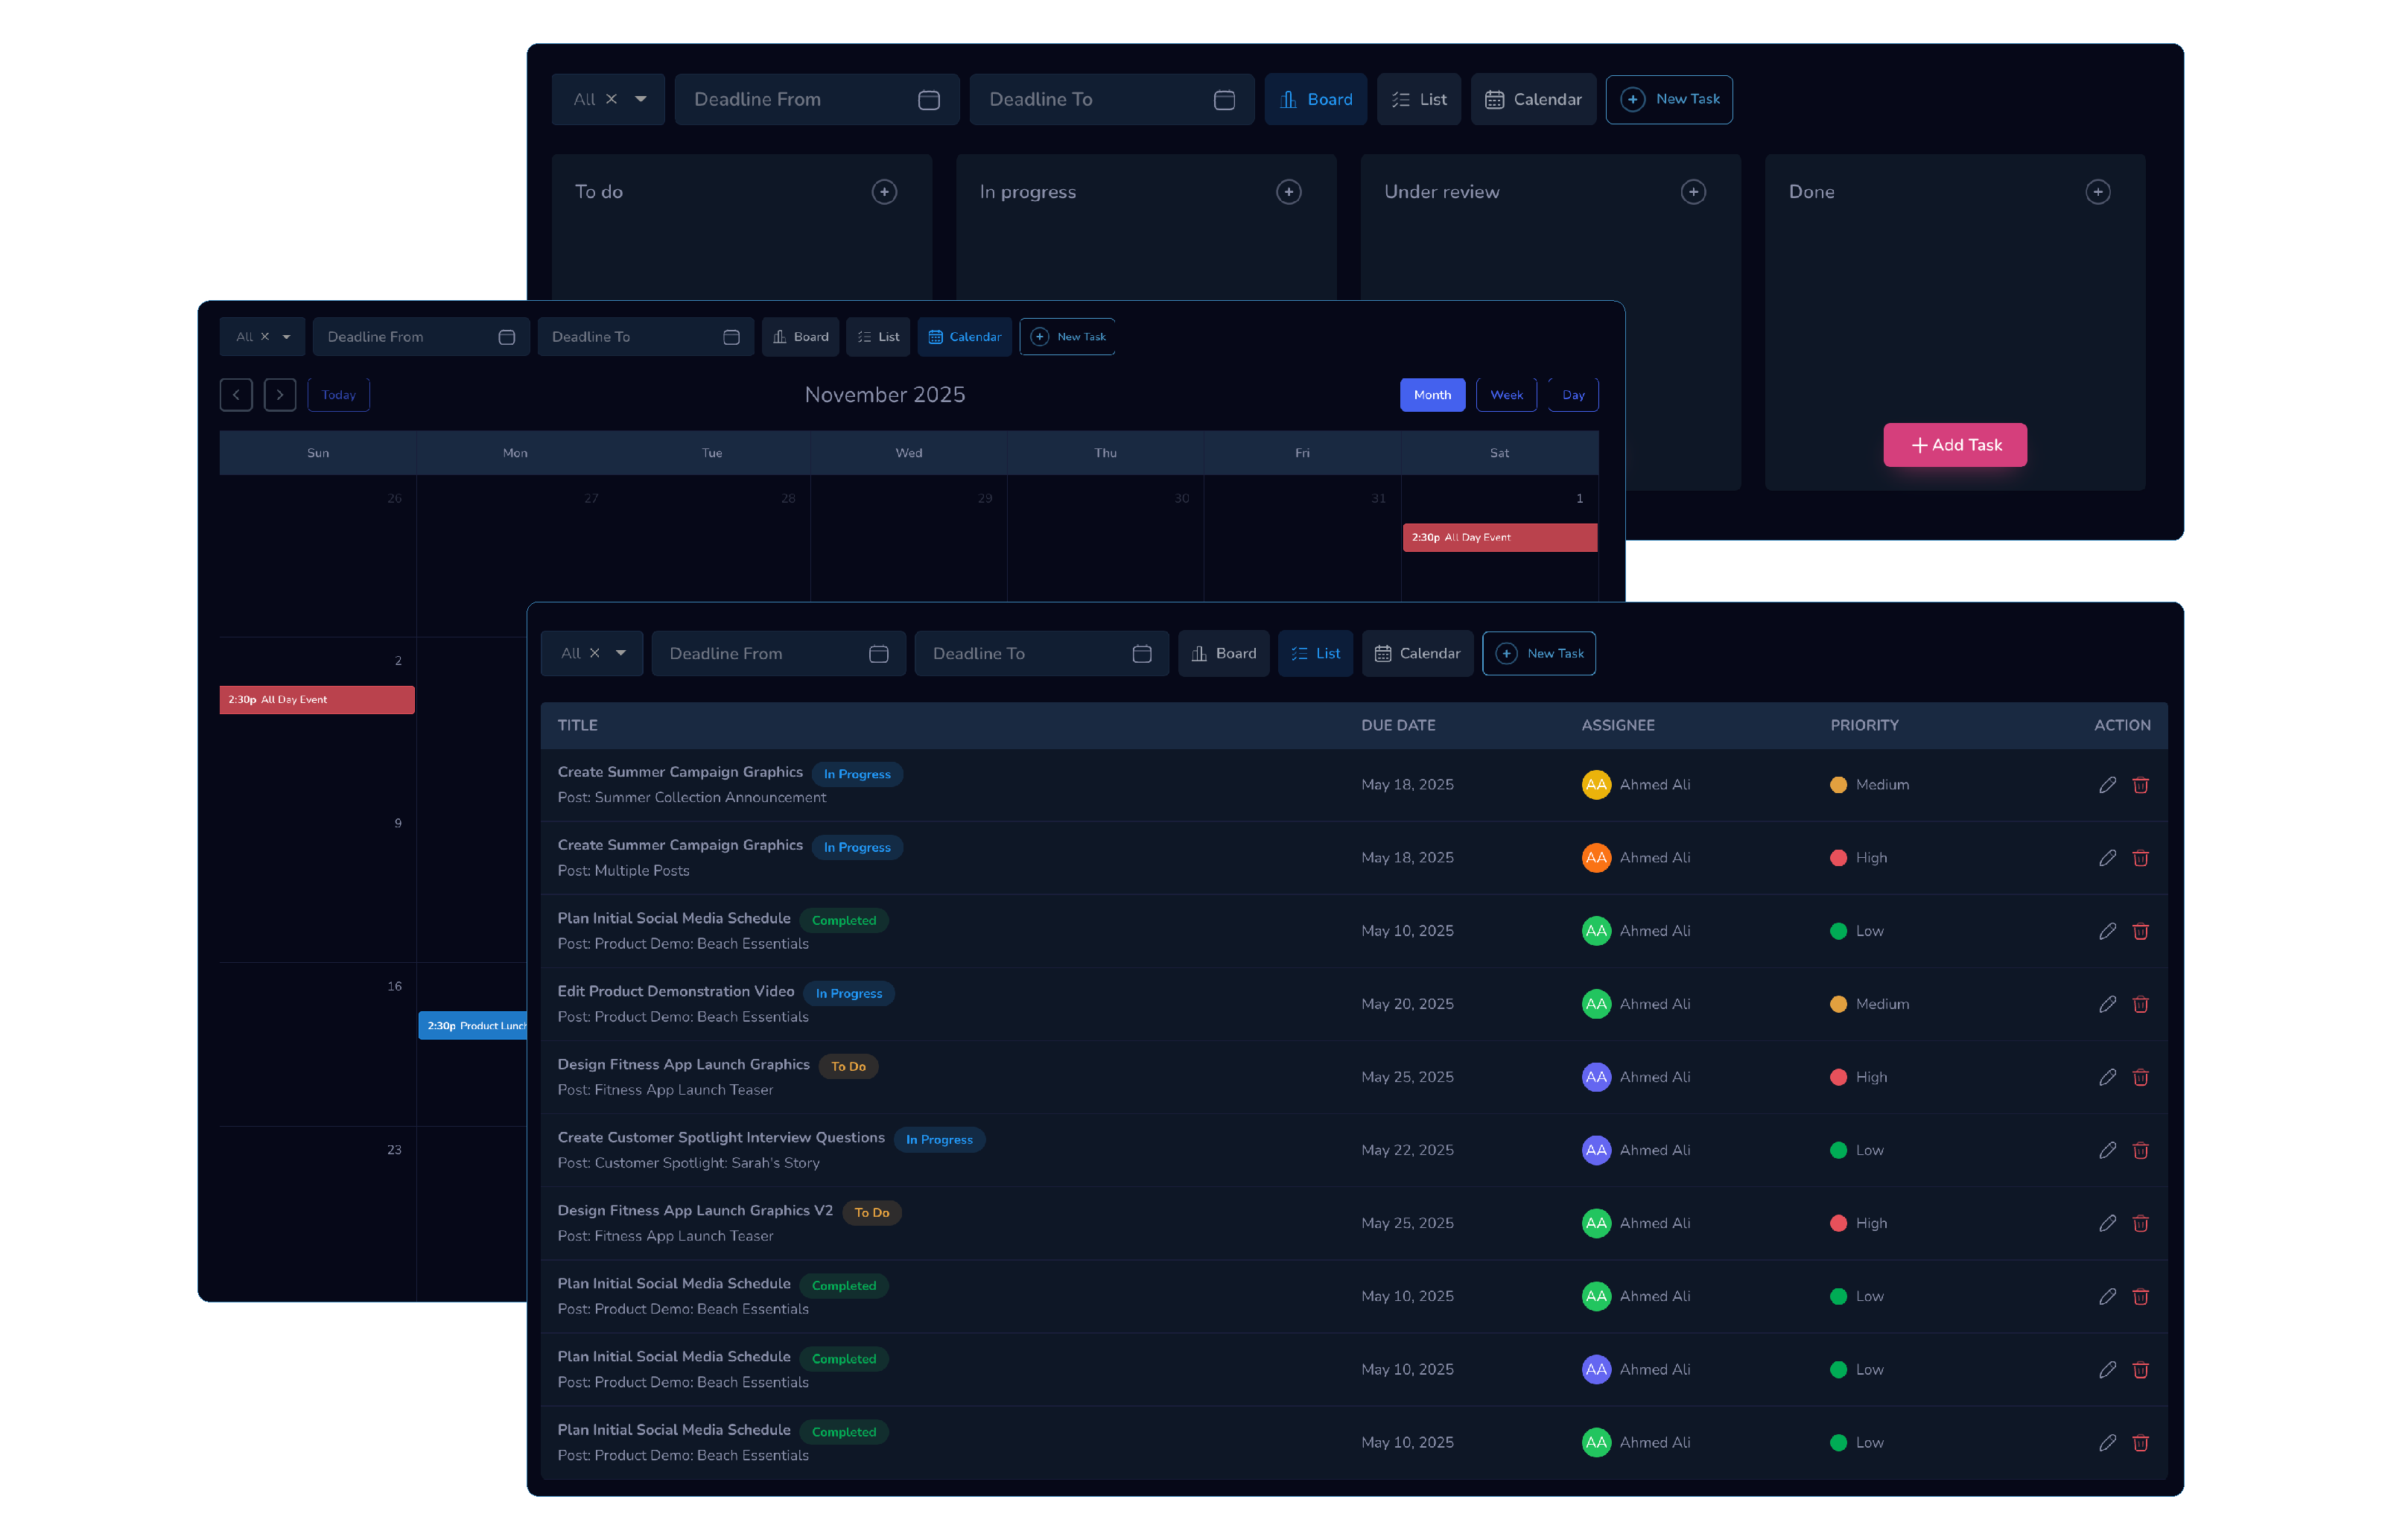Open the date picker in Deadline From field
The image size is (2382, 1540).
point(929,99)
